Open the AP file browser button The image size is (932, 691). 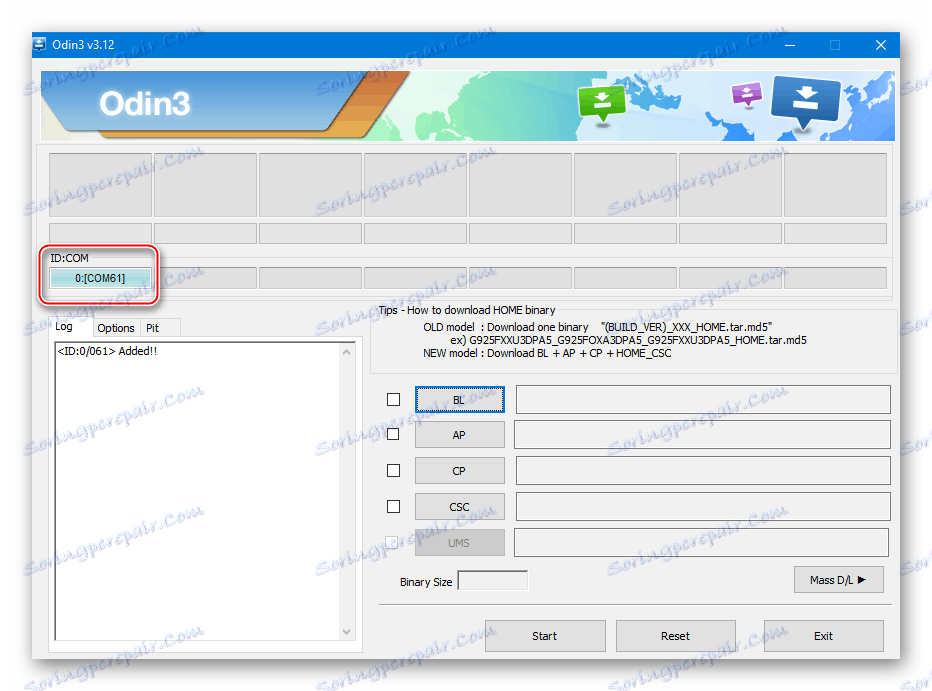click(x=459, y=435)
